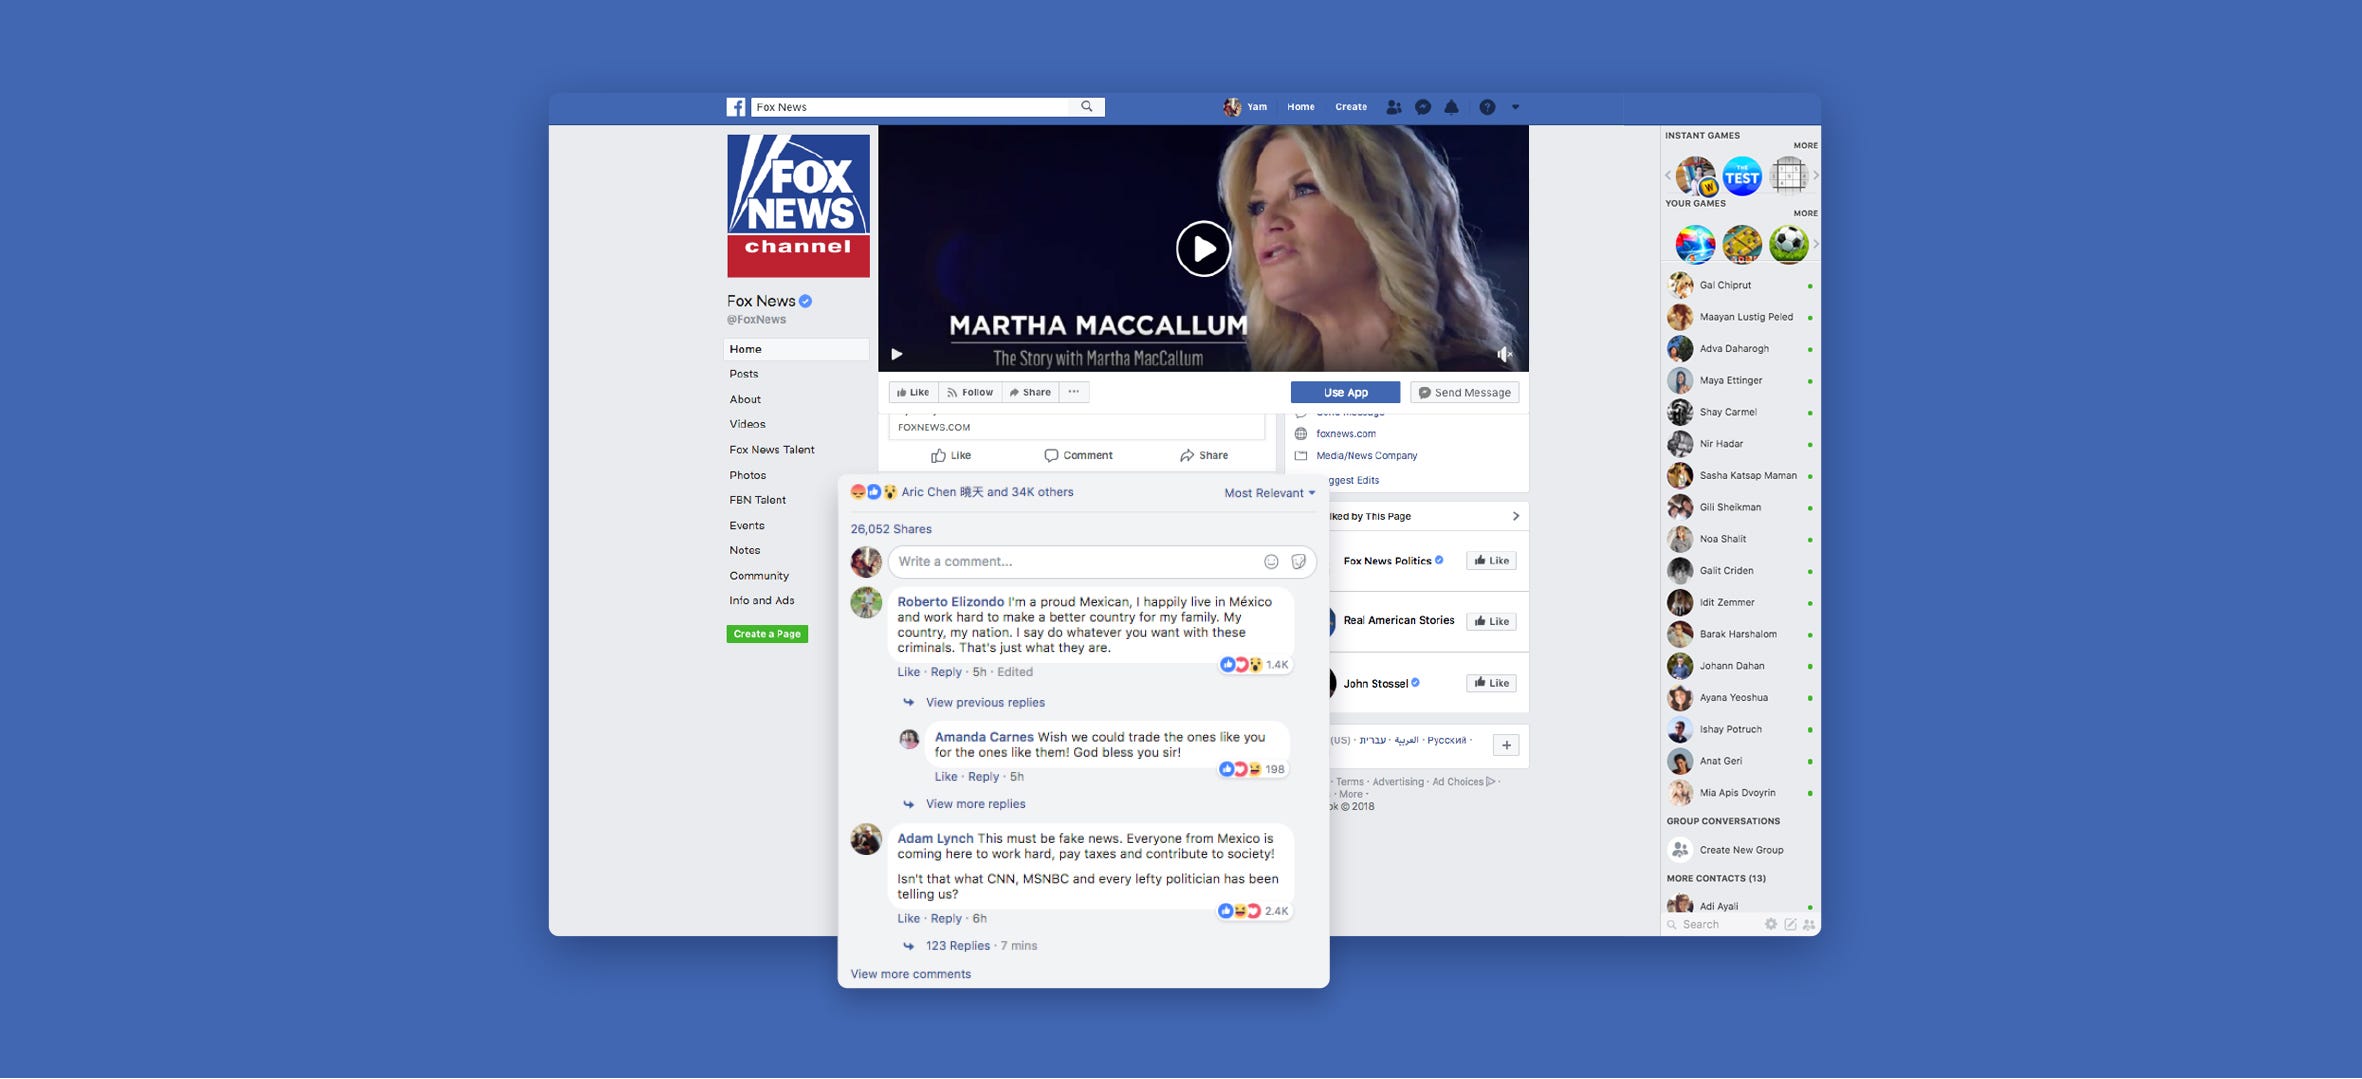Click the Write a comment field

(1102, 562)
